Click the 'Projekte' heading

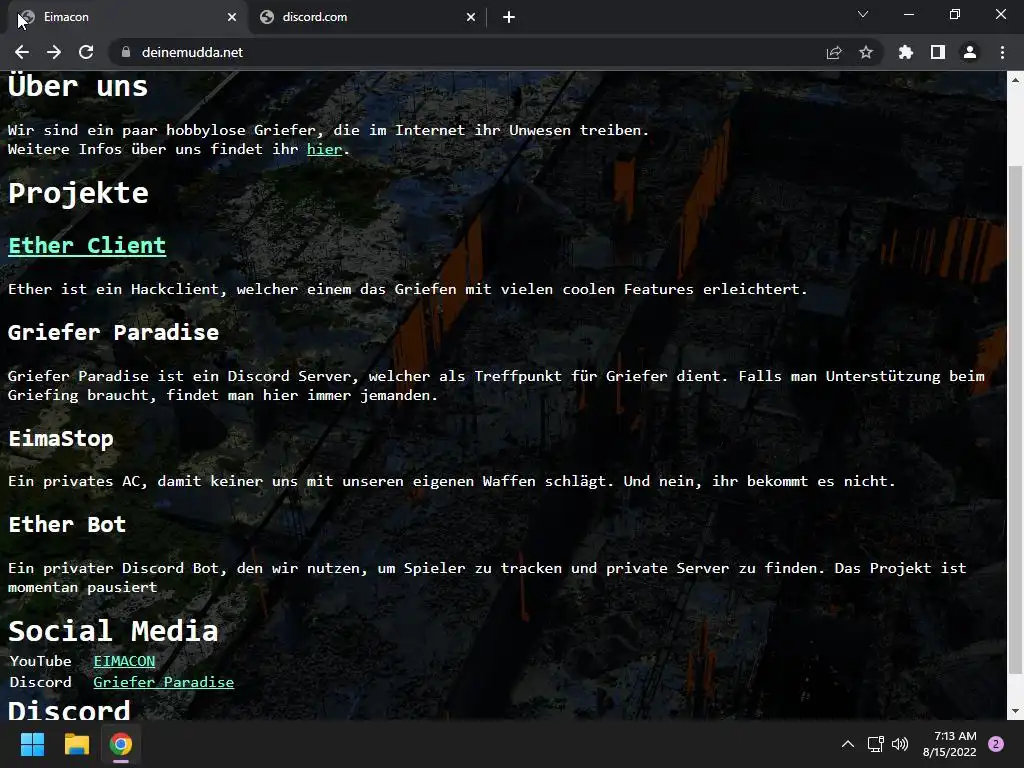tap(78, 193)
